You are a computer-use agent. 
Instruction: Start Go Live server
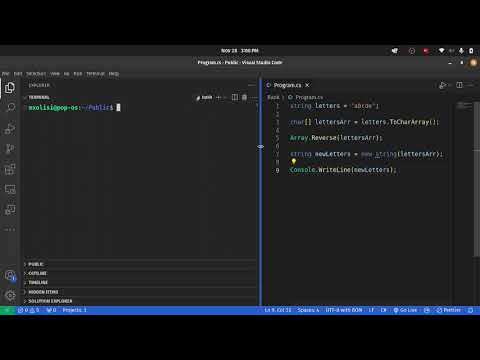point(405,310)
